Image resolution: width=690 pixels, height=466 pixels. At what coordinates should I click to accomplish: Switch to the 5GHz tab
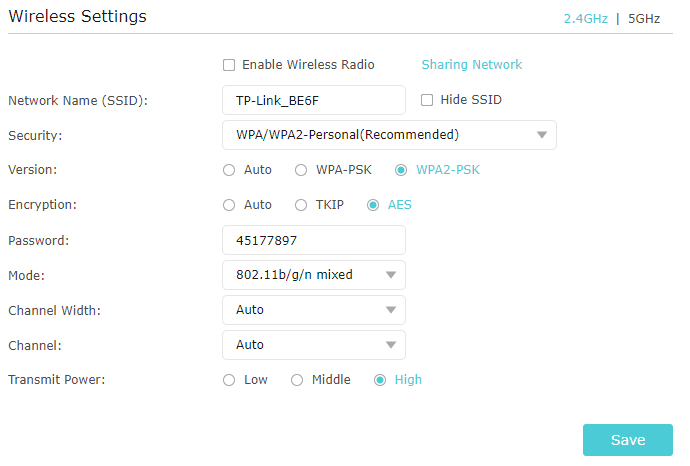(644, 19)
